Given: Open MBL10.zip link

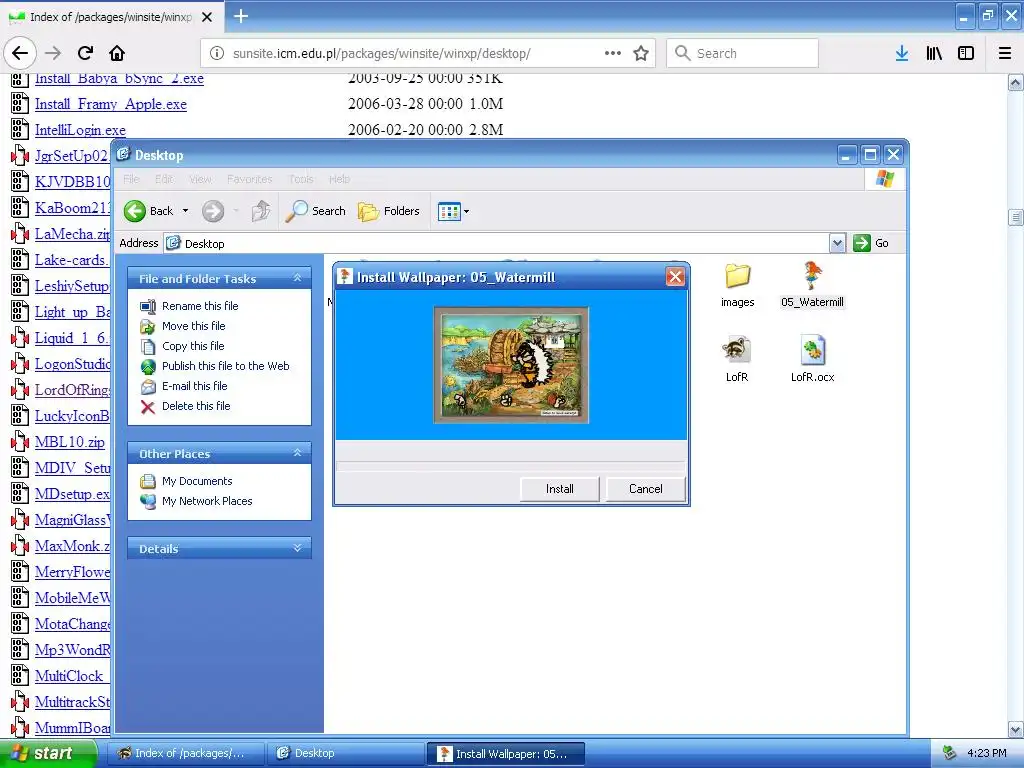Looking at the screenshot, I should pos(69,442).
